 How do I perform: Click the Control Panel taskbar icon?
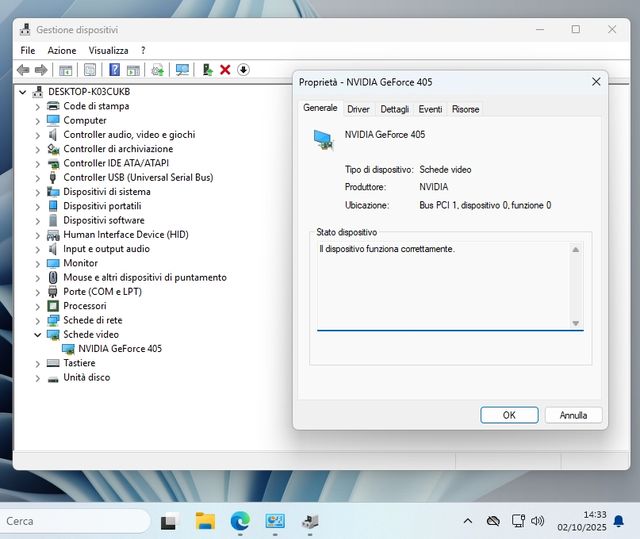pyautogui.click(x=275, y=521)
